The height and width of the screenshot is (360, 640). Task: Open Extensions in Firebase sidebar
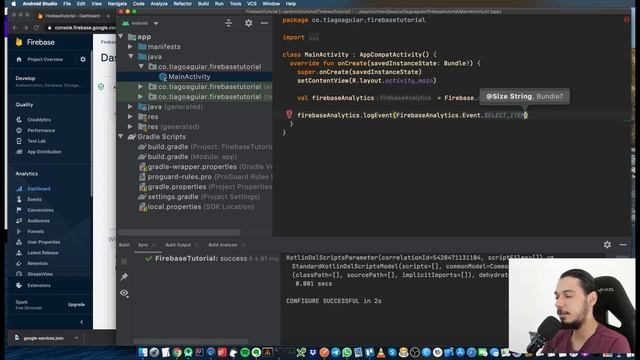tap(39, 285)
